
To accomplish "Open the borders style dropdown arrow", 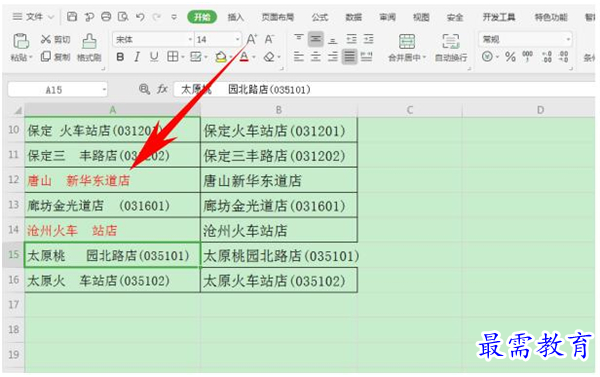I will click(x=183, y=57).
